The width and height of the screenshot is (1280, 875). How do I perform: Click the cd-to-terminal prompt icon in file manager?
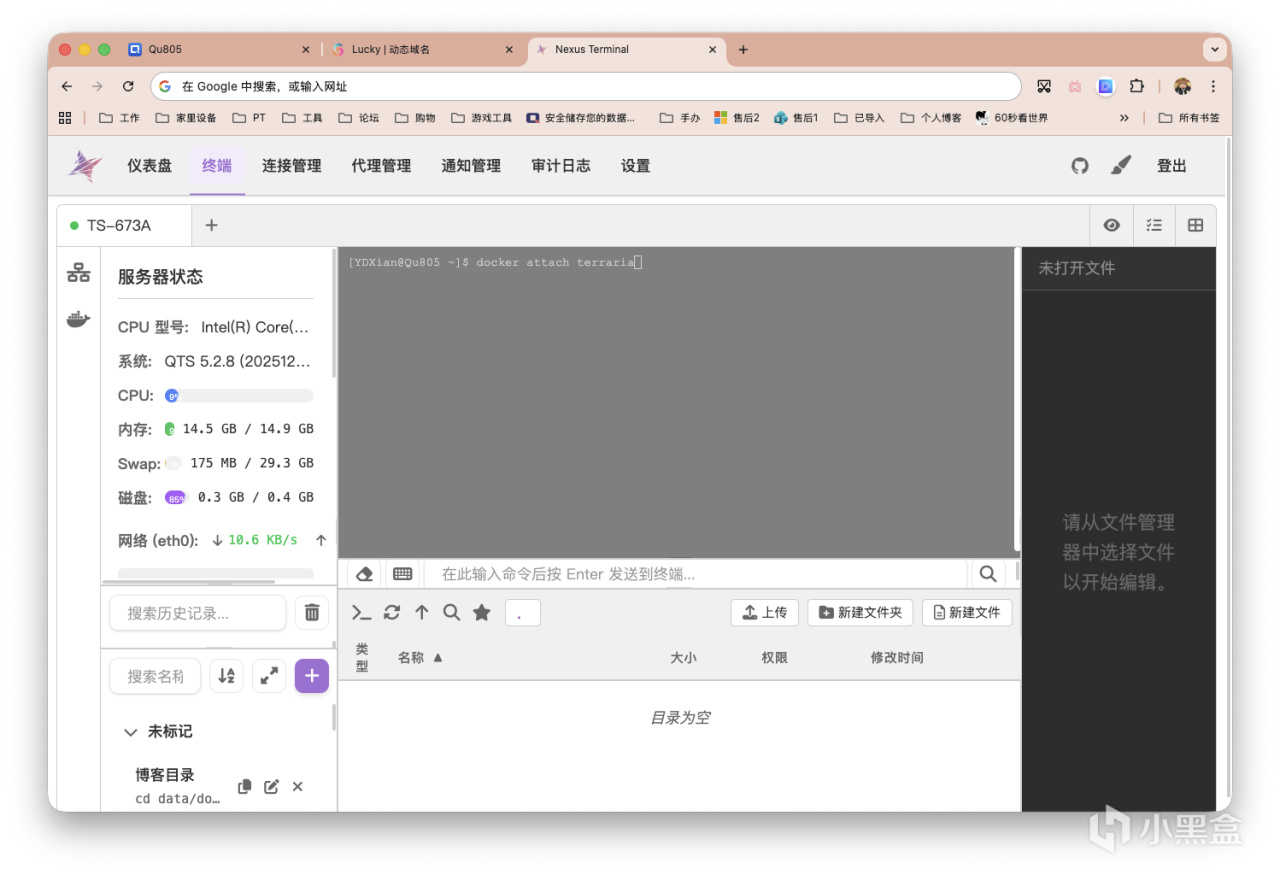[362, 613]
